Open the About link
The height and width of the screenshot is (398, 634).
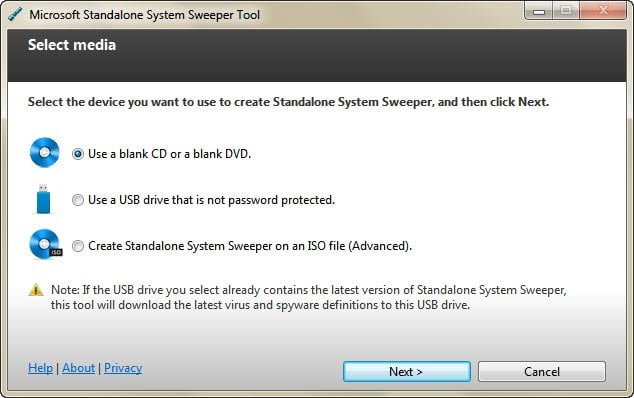(x=78, y=368)
